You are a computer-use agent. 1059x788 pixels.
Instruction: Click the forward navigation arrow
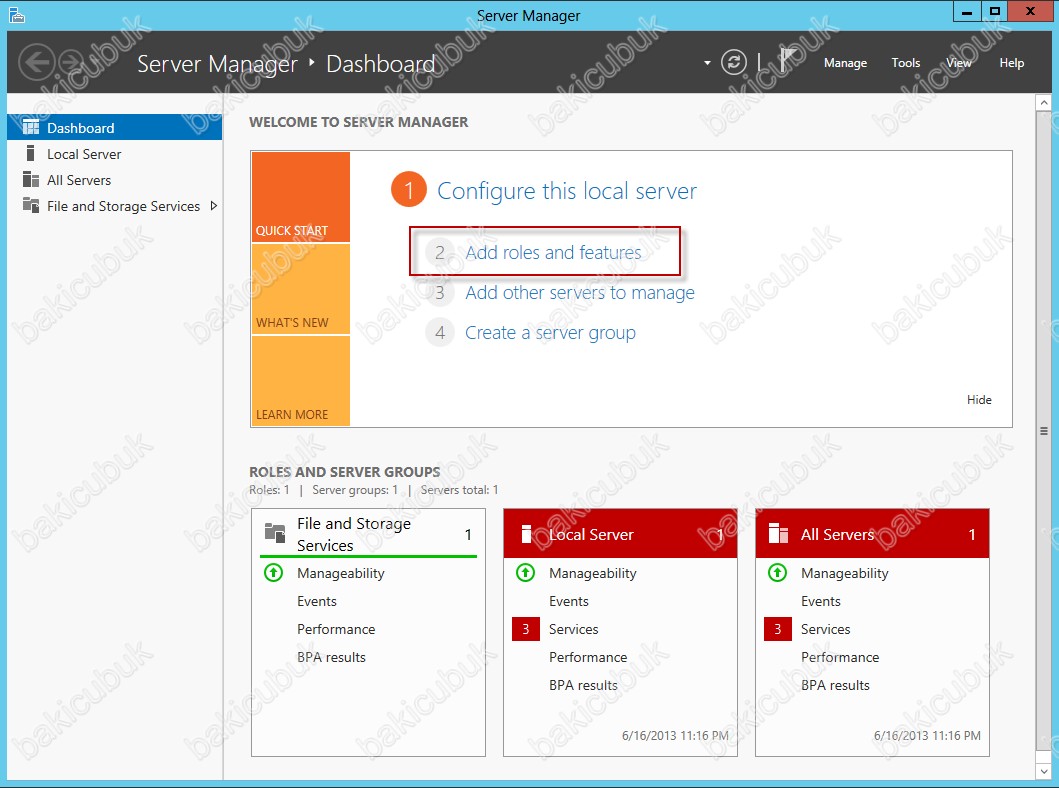pos(70,62)
